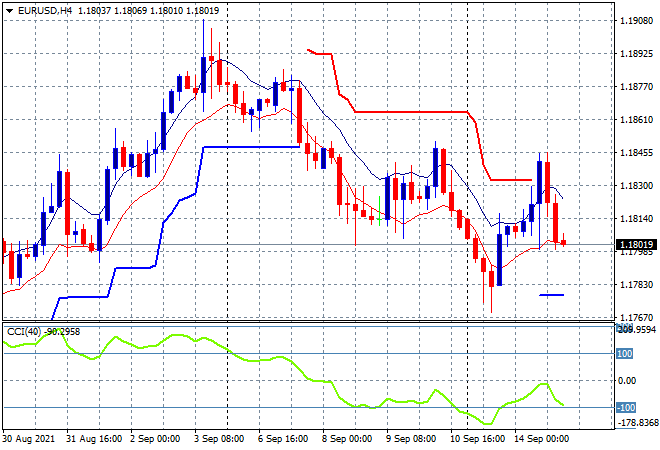Click price axis label 1.18770
The height and width of the screenshot is (450, 660).
[636, 87]
